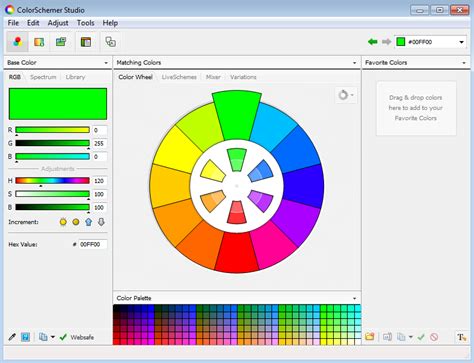Click the text tool icon bottom right

pyautogui.click(x=461, y=337)
